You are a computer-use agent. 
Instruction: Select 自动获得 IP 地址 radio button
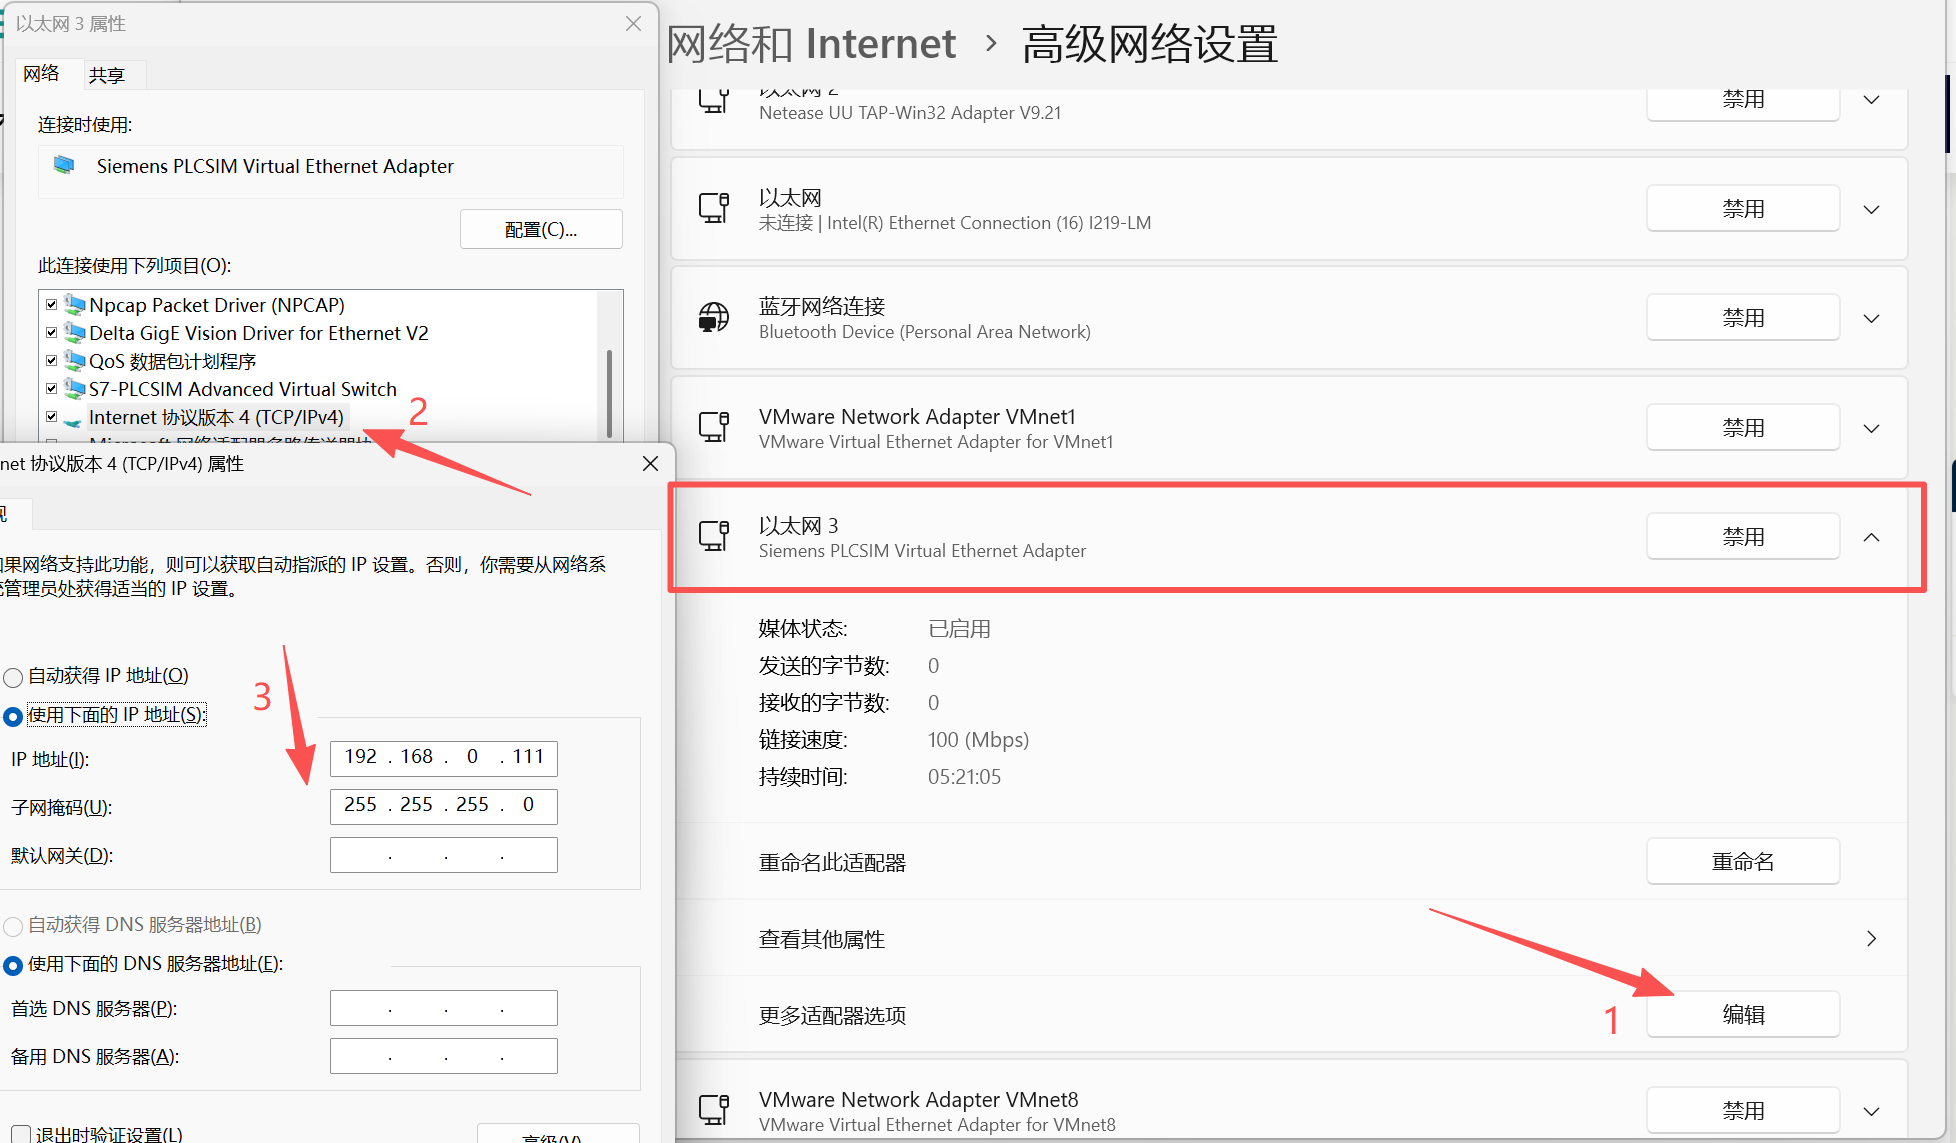13,677
